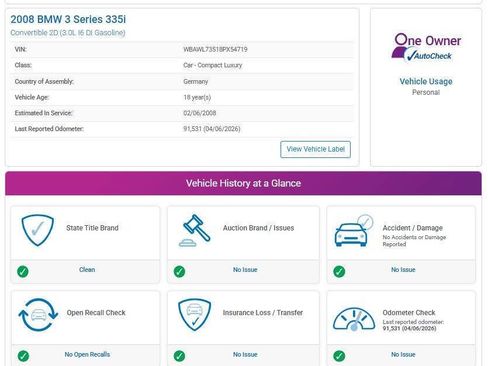Click the 91,531 odometer value in the details table
The height and width of the screenshot is (366, 488).
(212, 129)
